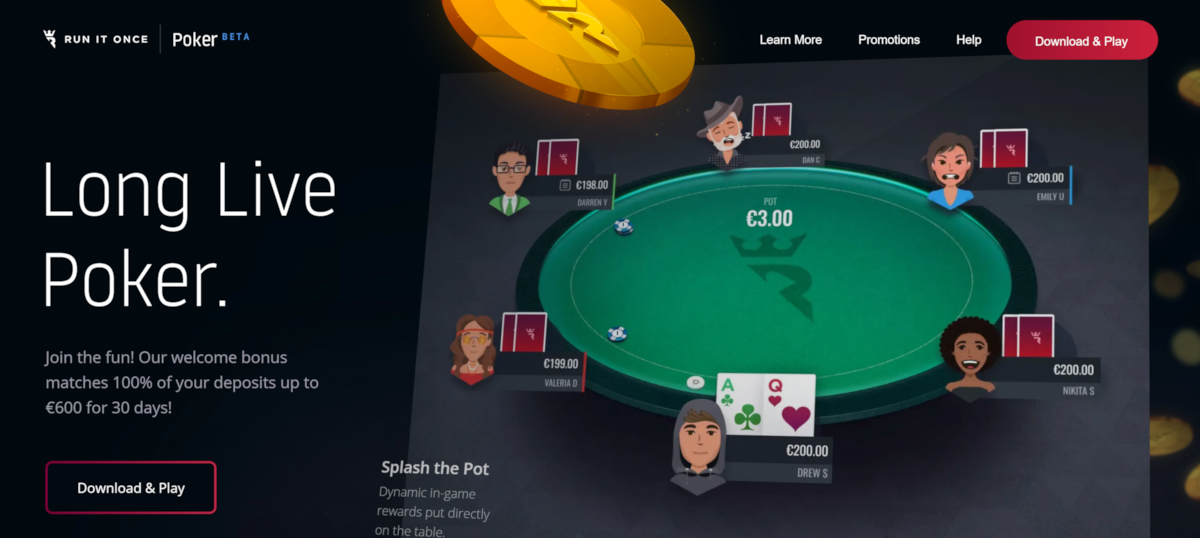Screen dimensions: 1200x538
Task: Click the red Download & Play button
Action: coord(1081,41)
